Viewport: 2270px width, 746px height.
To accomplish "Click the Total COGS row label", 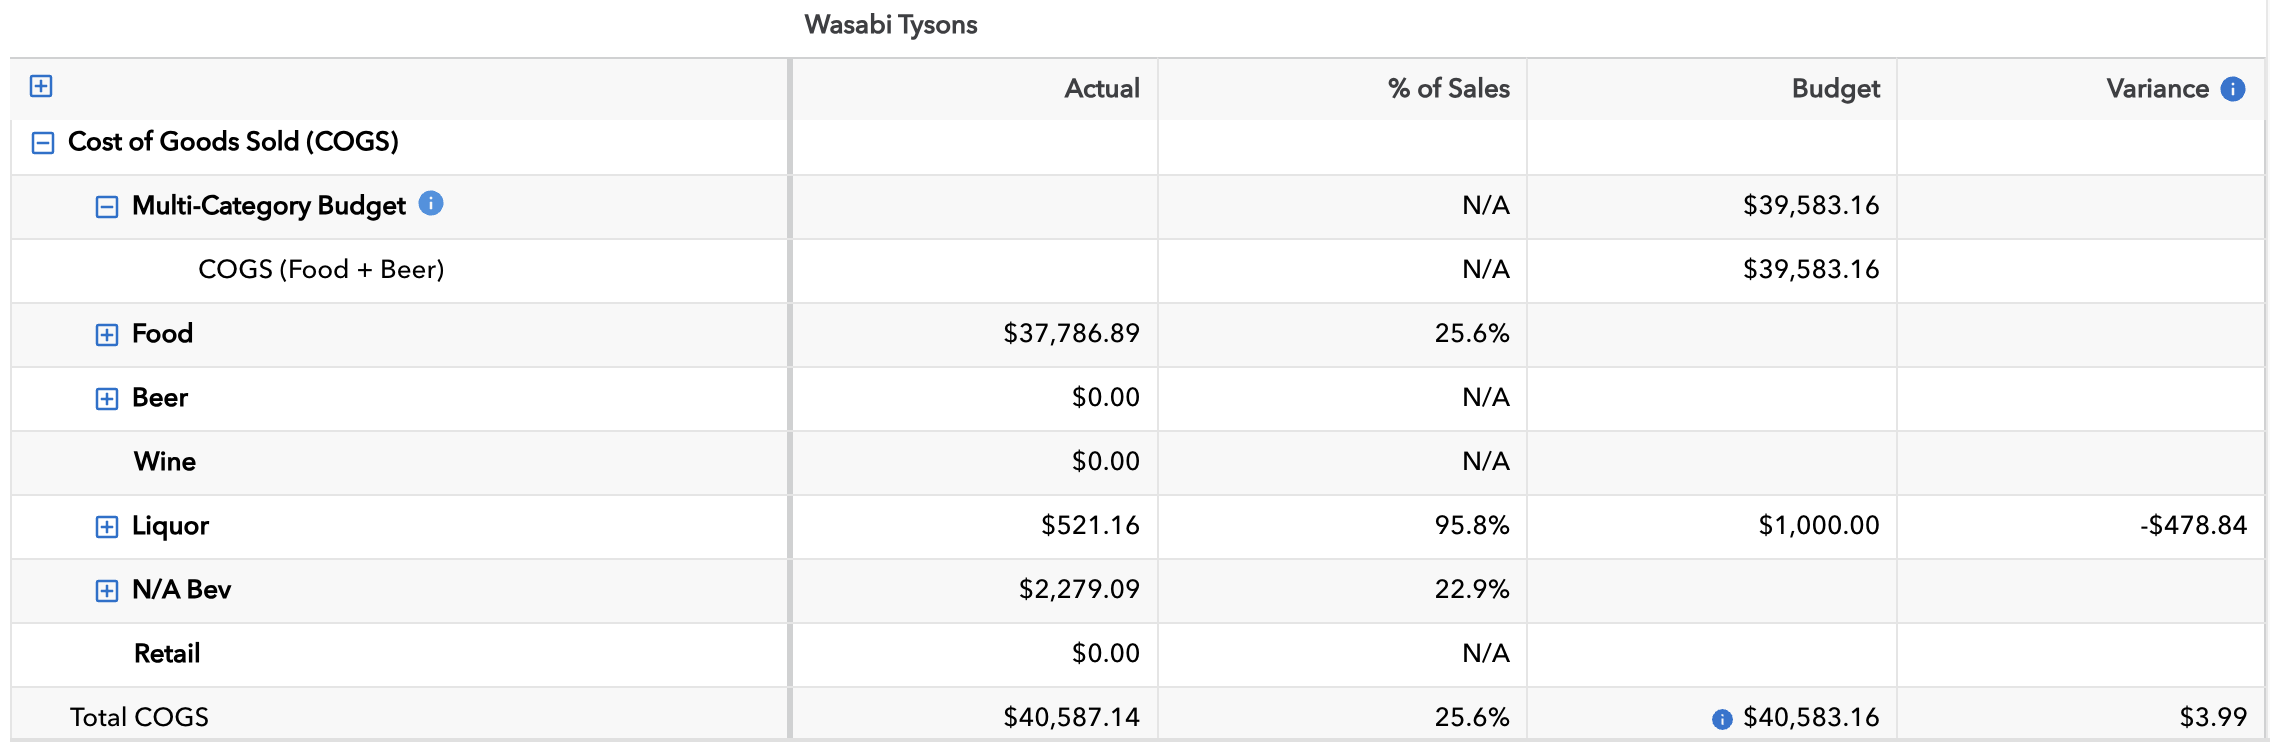I will tap(139, 717).
